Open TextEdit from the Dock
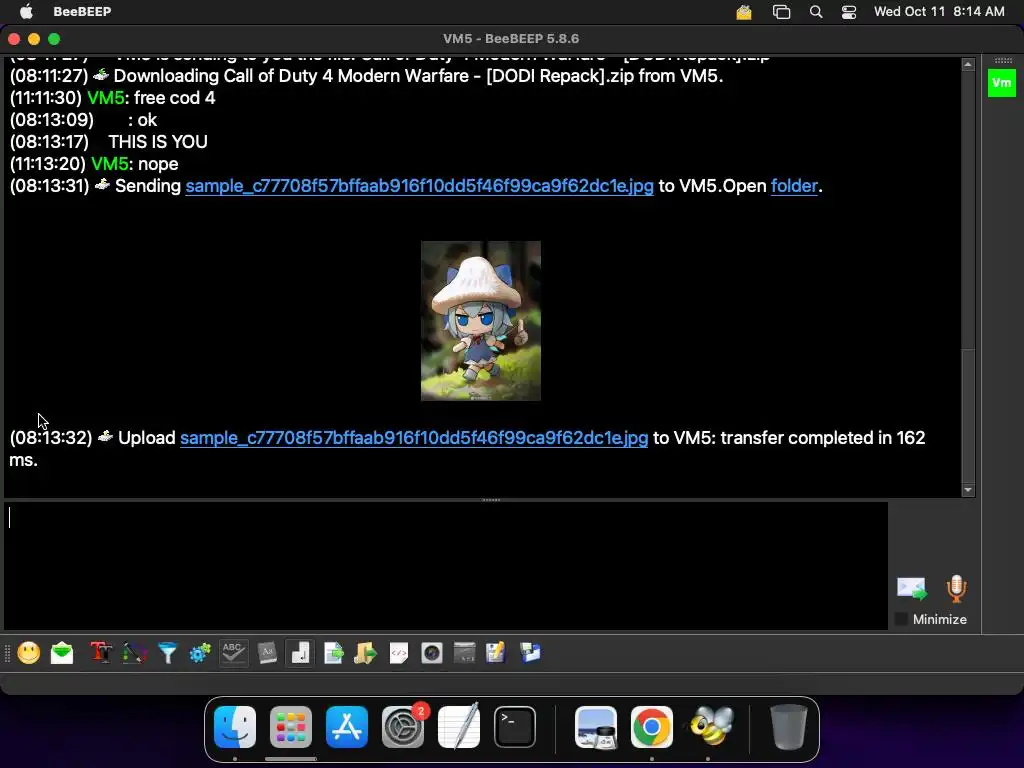The image size is (1024, 768). (x=459, y=726)
